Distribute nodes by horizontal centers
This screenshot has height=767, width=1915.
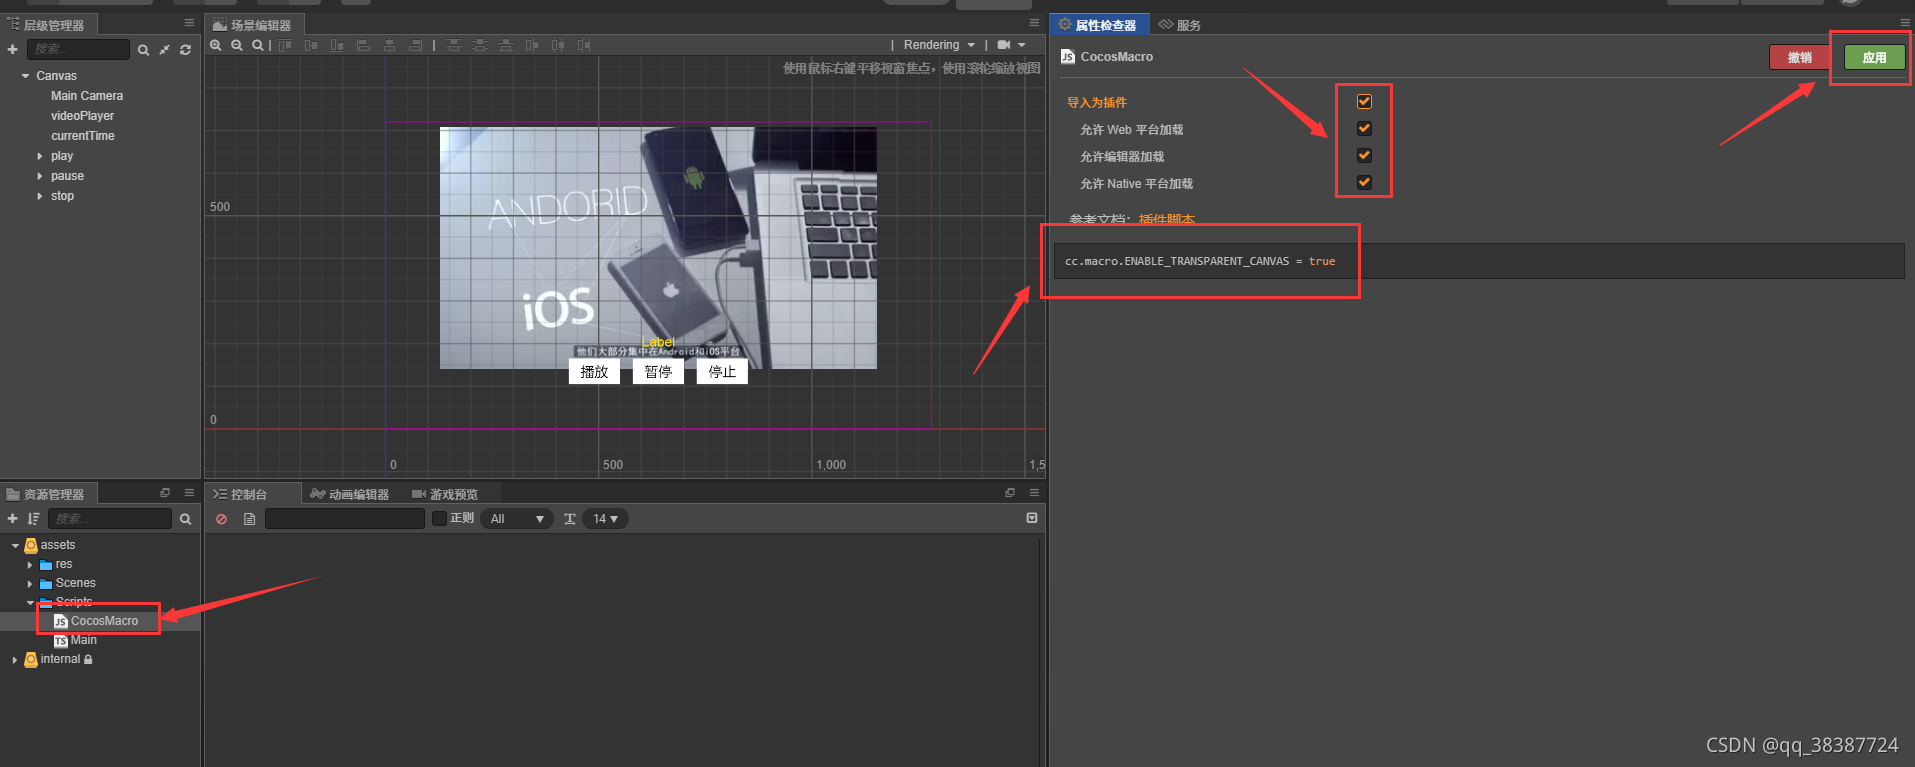coord(558,45)
